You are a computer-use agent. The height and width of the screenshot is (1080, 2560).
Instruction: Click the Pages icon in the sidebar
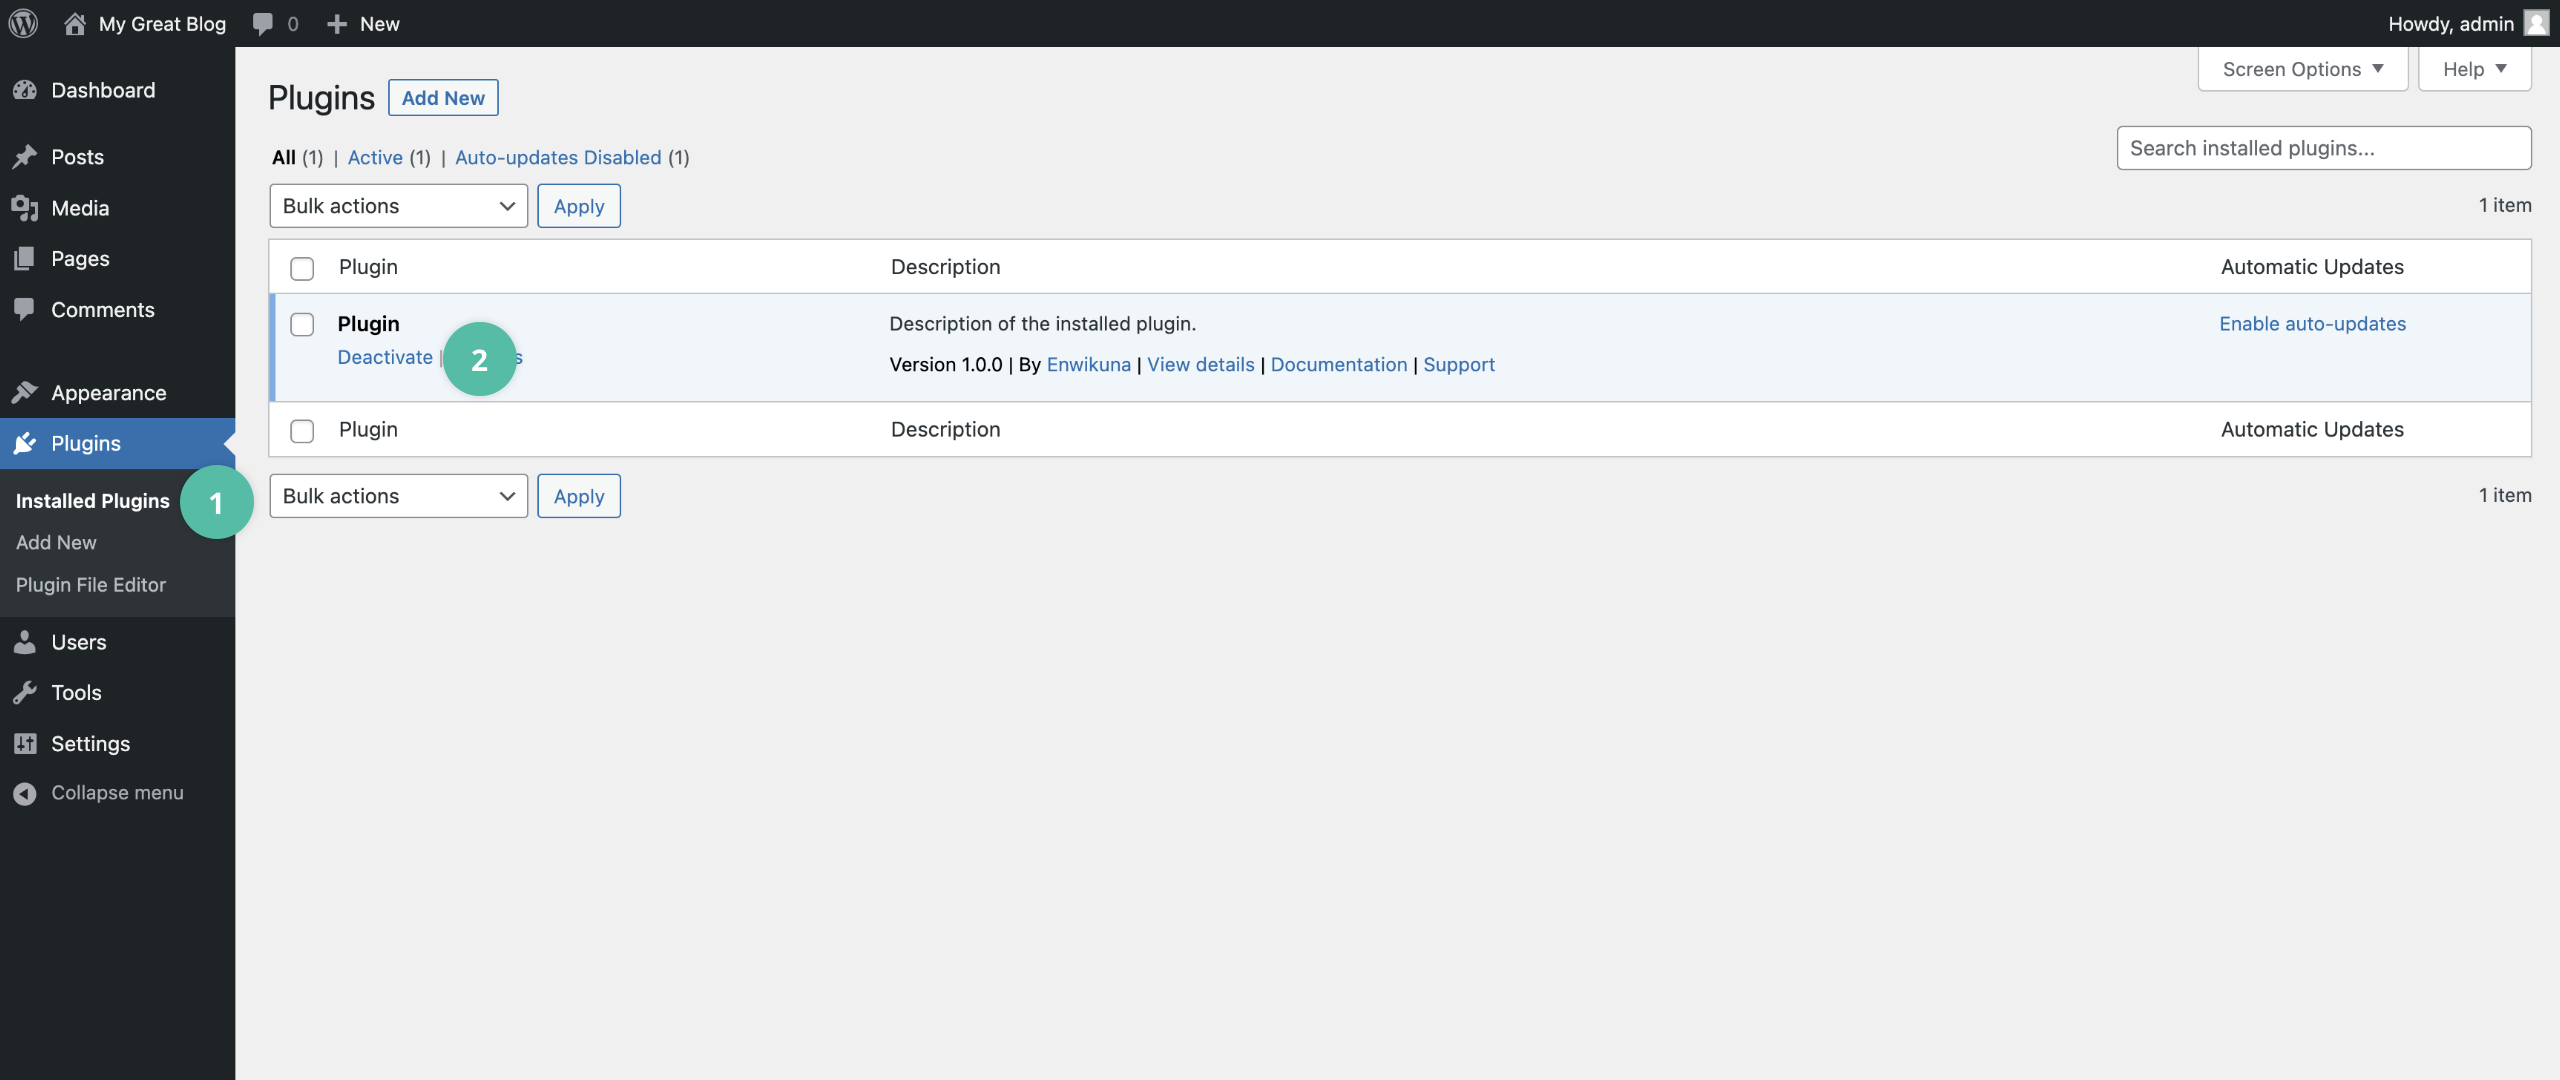point(25,259)
